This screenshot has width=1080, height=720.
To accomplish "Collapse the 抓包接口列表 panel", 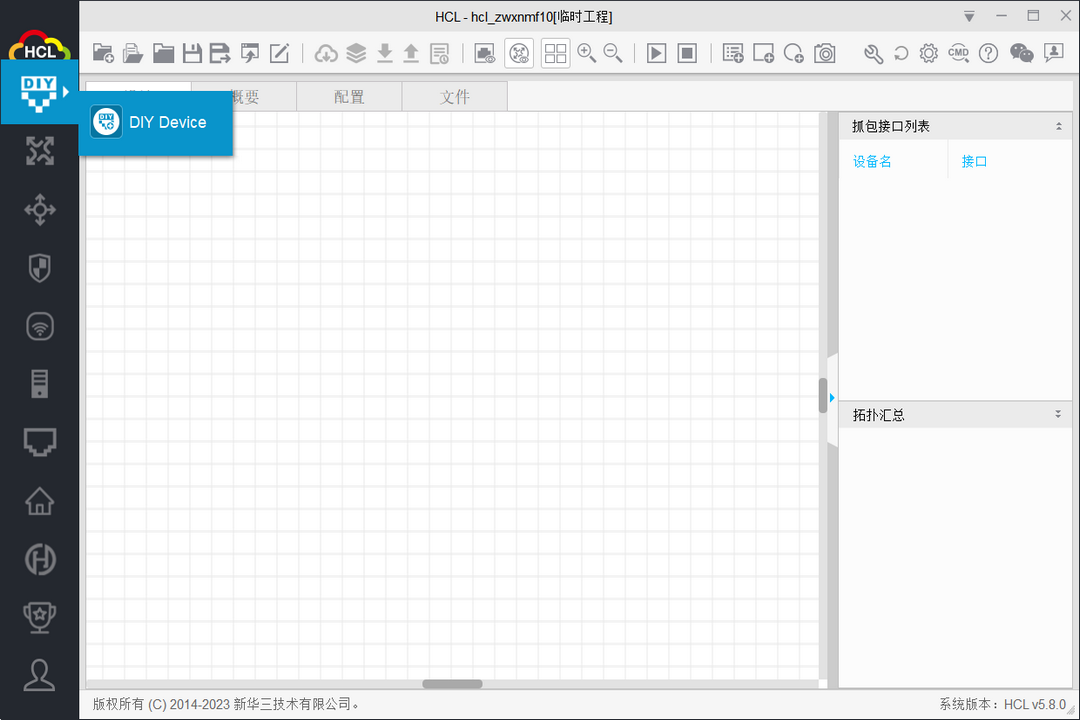I will tap(1057, 125).
